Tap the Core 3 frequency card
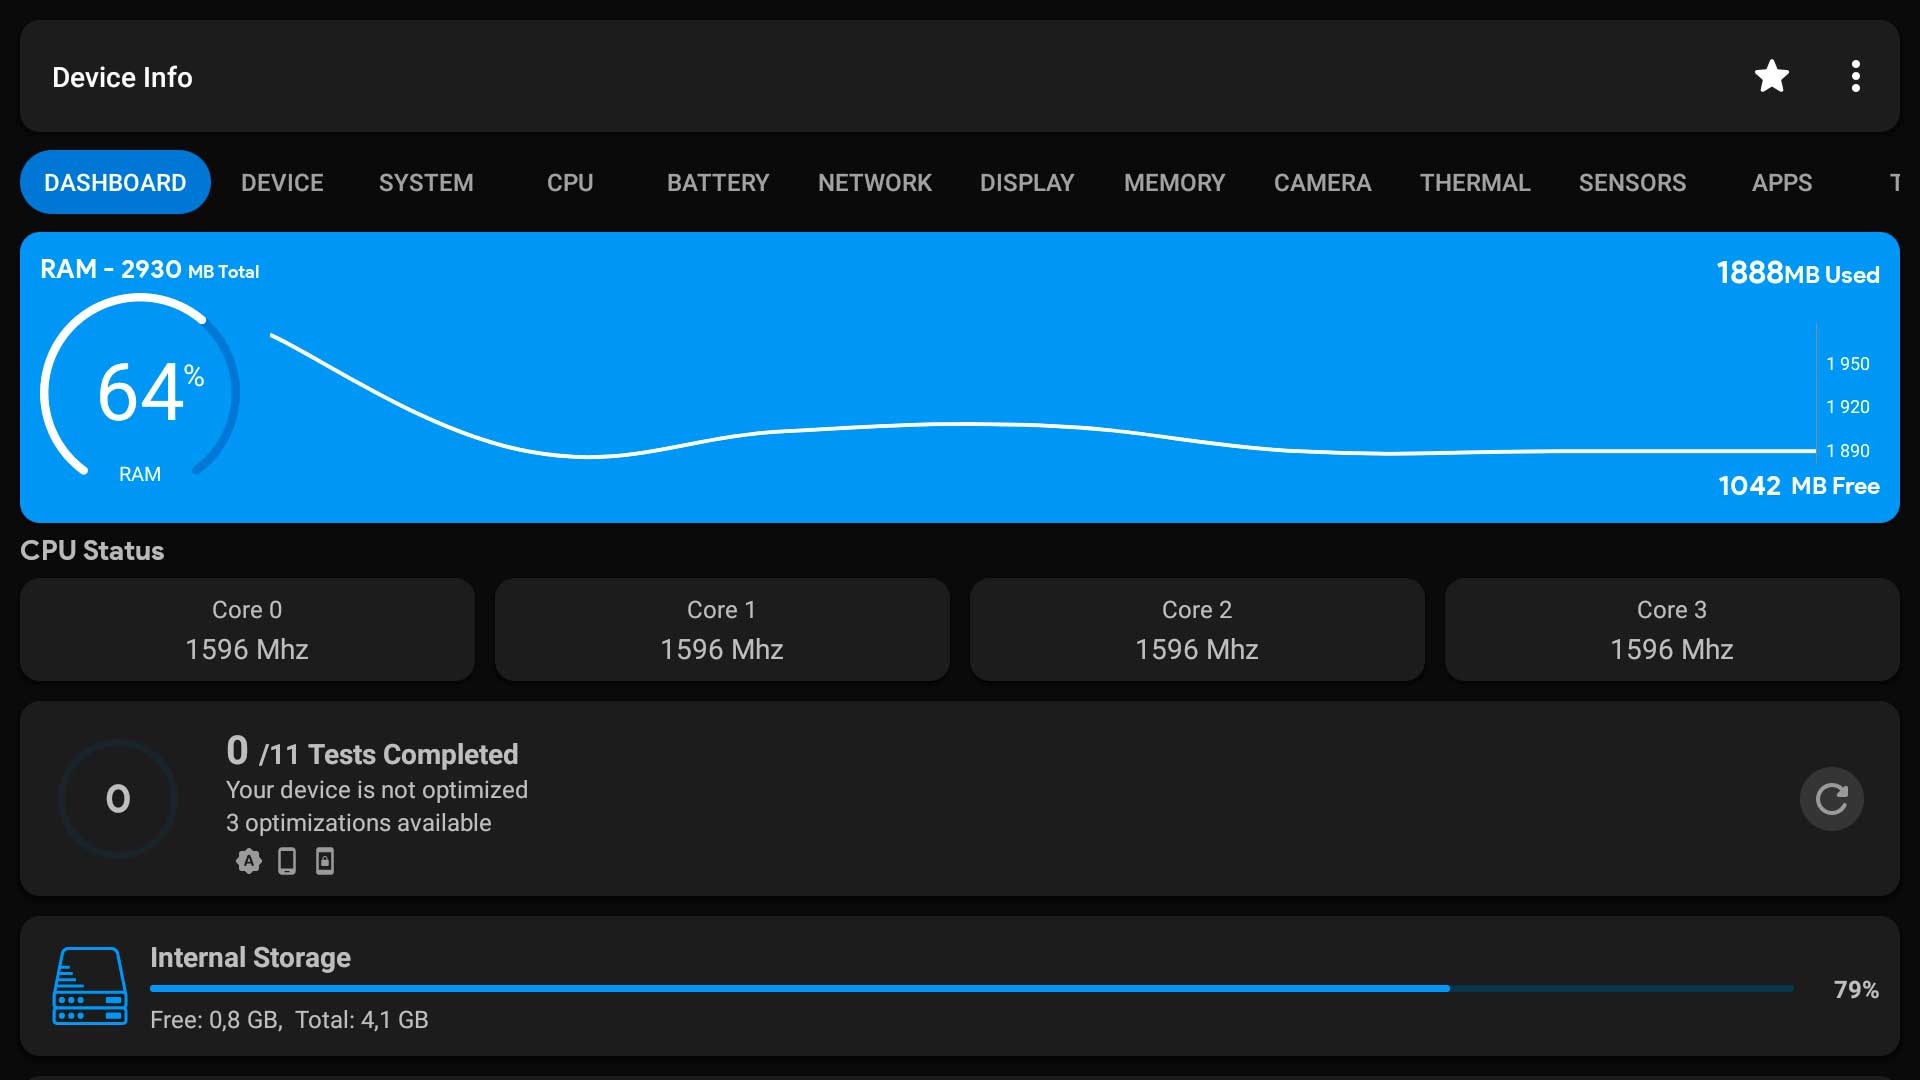This screenshot has height=1080, width=1920. click(1672, 630)
